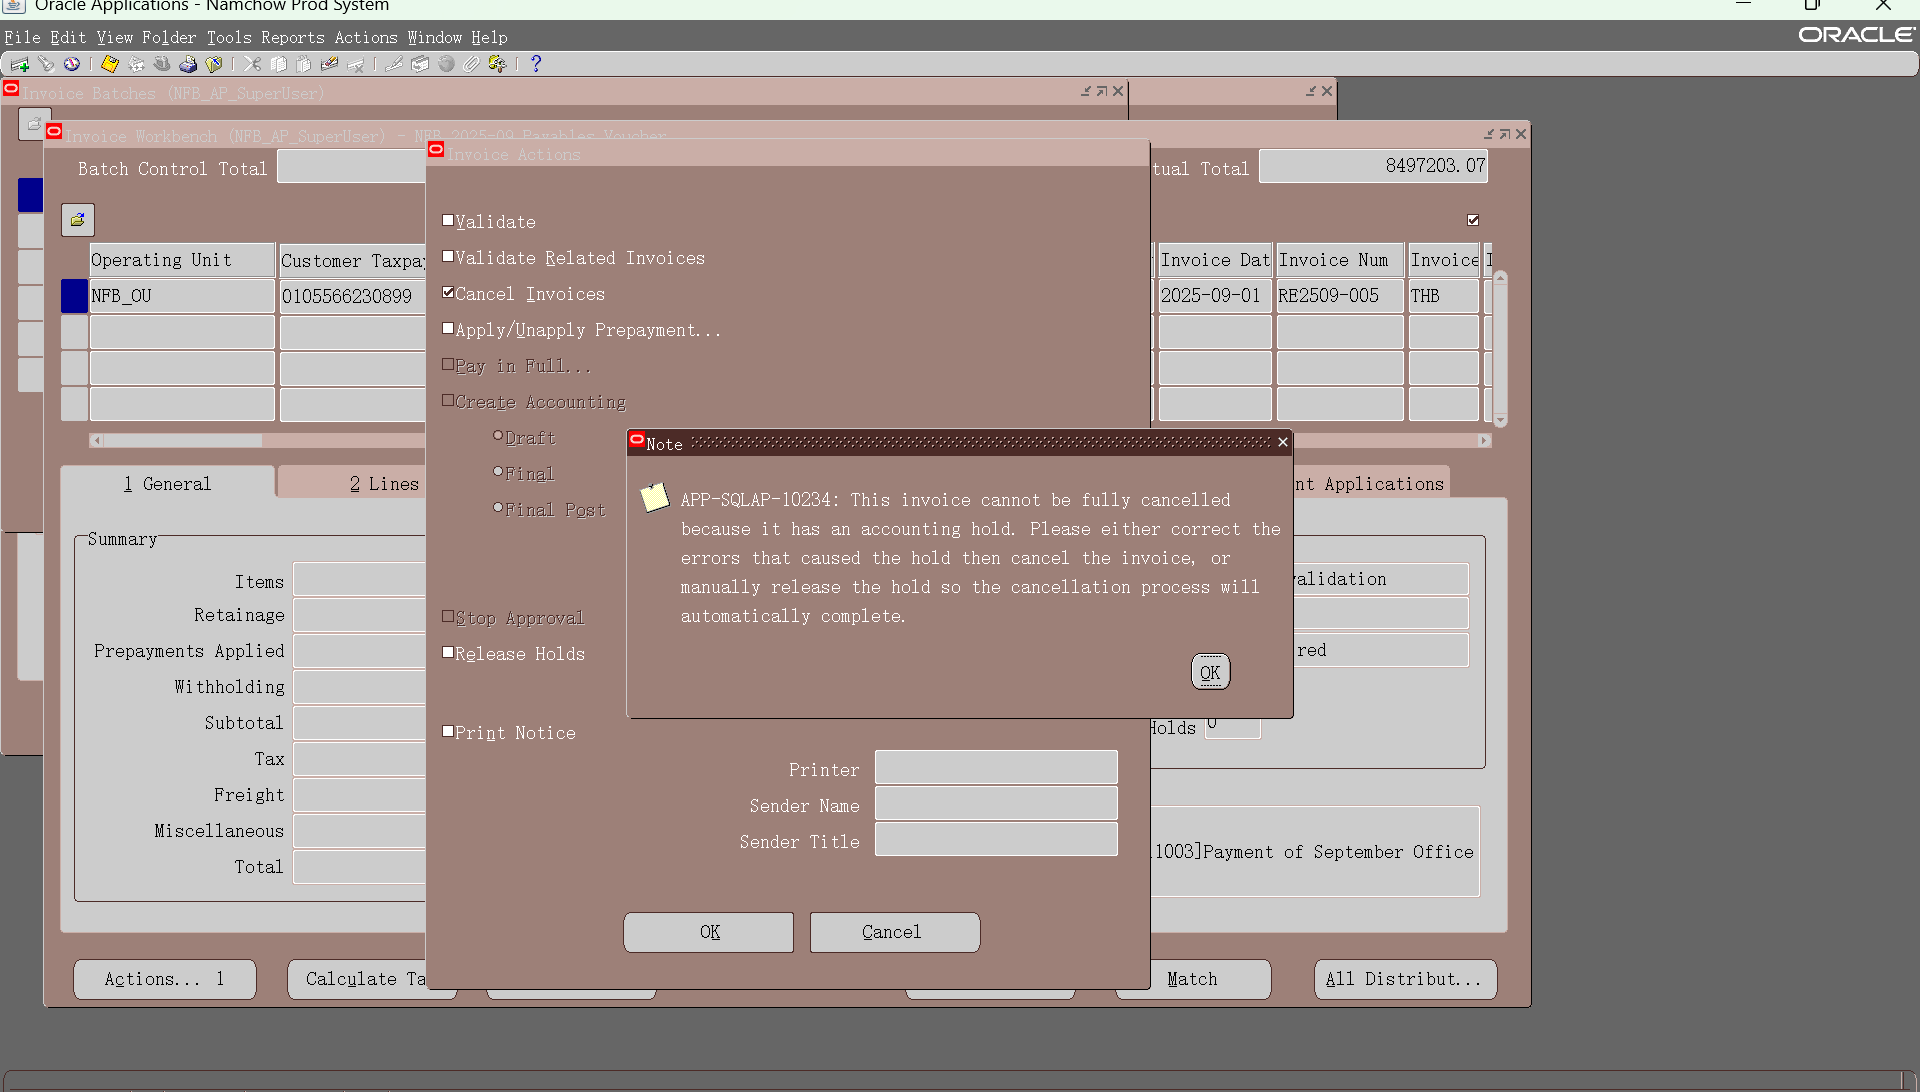Click the Printer input field

[996, 768]
